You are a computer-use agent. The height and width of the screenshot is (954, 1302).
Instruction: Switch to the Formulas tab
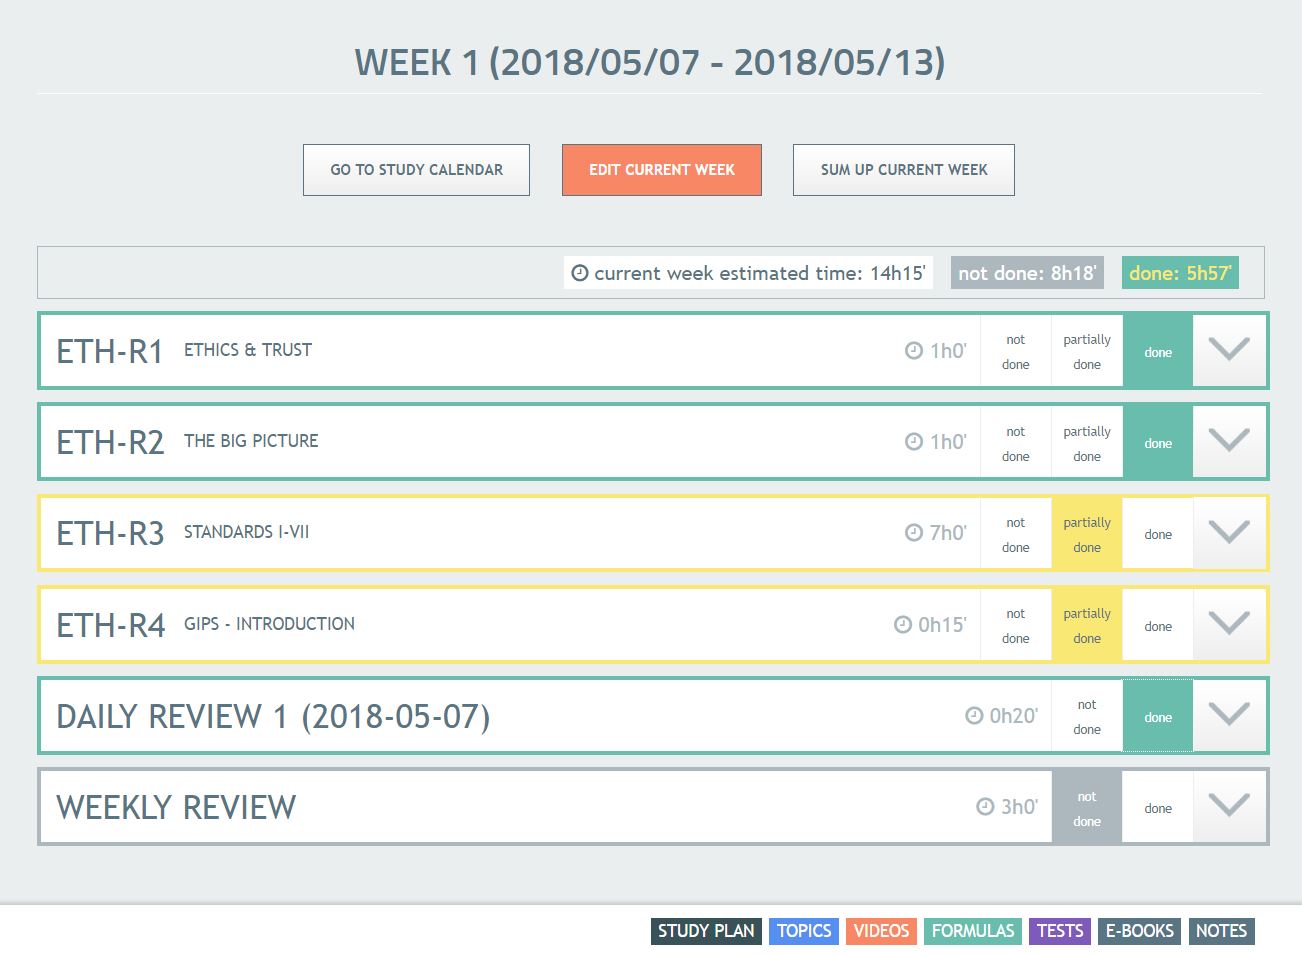pyautogui.click(x=973, y=931)
